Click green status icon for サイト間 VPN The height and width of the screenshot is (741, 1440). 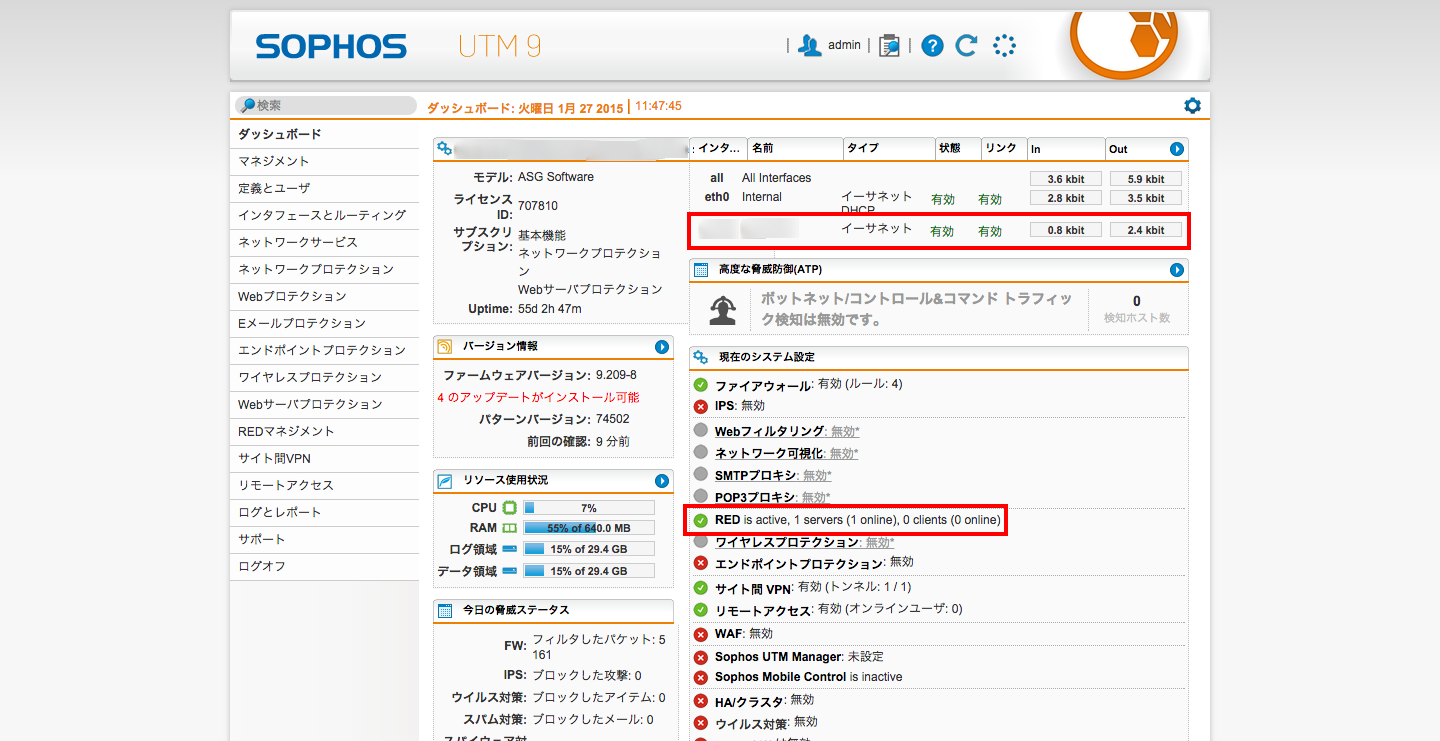[x=701, y=588]
